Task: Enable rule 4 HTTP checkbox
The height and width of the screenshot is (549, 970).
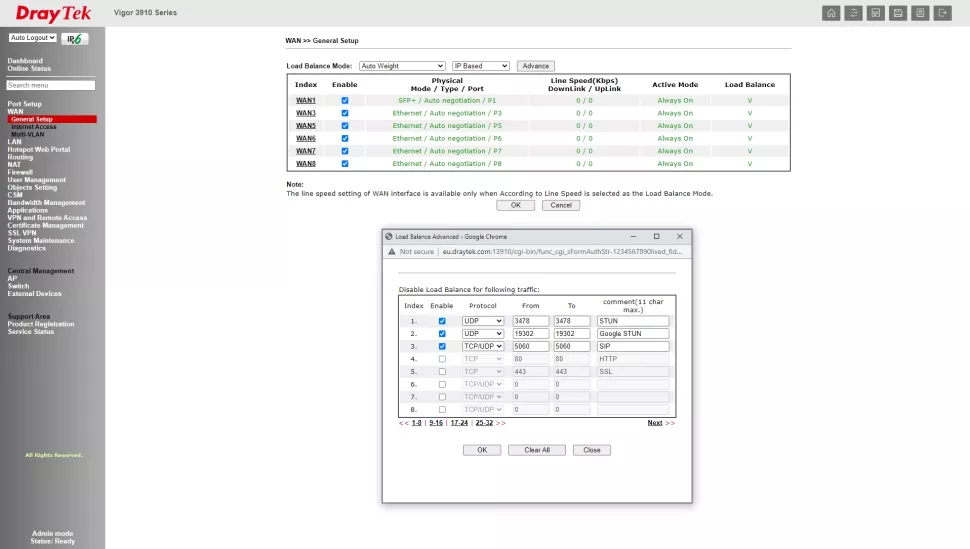Action: pyautogui.click(x=442, y=359)
